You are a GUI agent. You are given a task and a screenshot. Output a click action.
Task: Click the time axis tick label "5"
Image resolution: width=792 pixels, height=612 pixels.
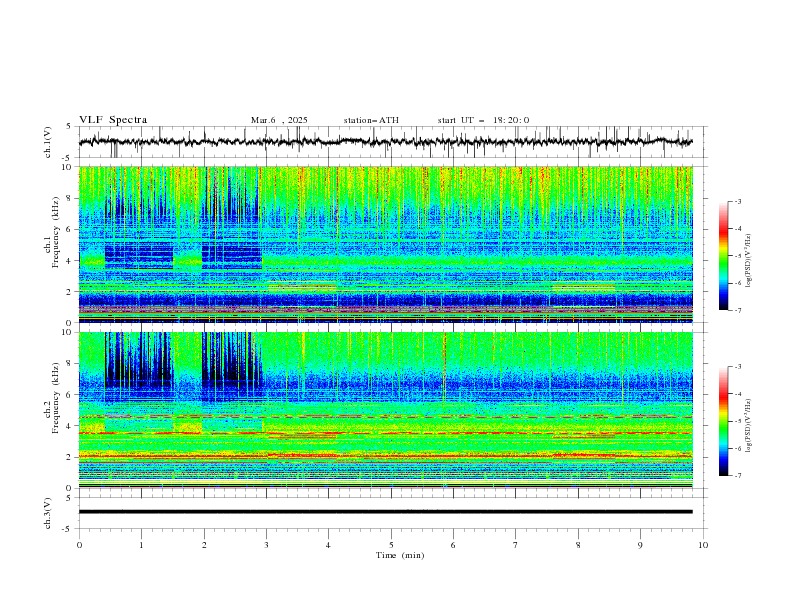click(391, 545)
